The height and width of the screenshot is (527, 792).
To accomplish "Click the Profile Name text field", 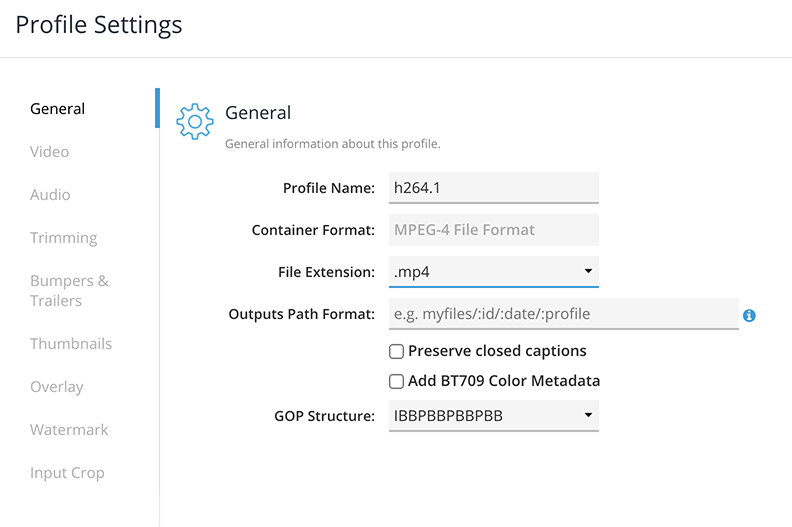I will [493, 188].
